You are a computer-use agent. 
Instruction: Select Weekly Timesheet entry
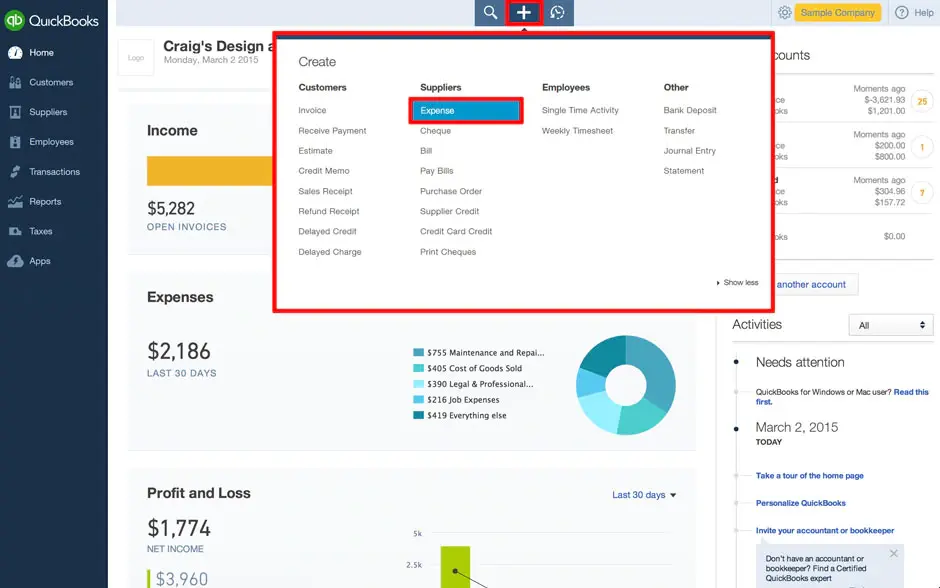[577, 131]
